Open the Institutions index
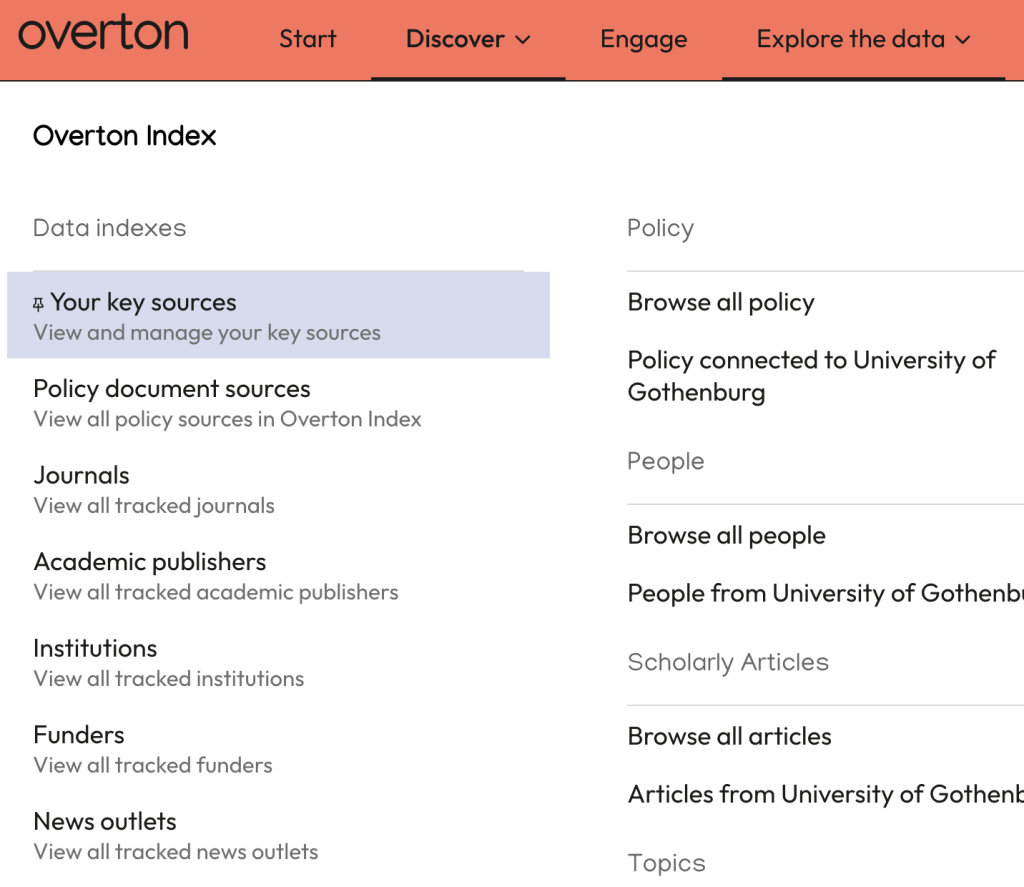The image size is (1024, 887). pyautogui.click(x=95, y=648)
